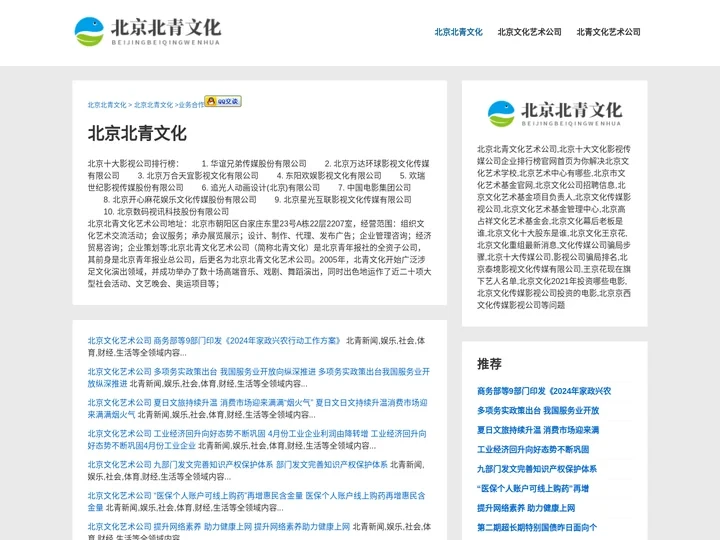Click recommended link 夏日文旅持续升温 消费市场迎来满
The image size is (720, 540).
coord(538,430)
